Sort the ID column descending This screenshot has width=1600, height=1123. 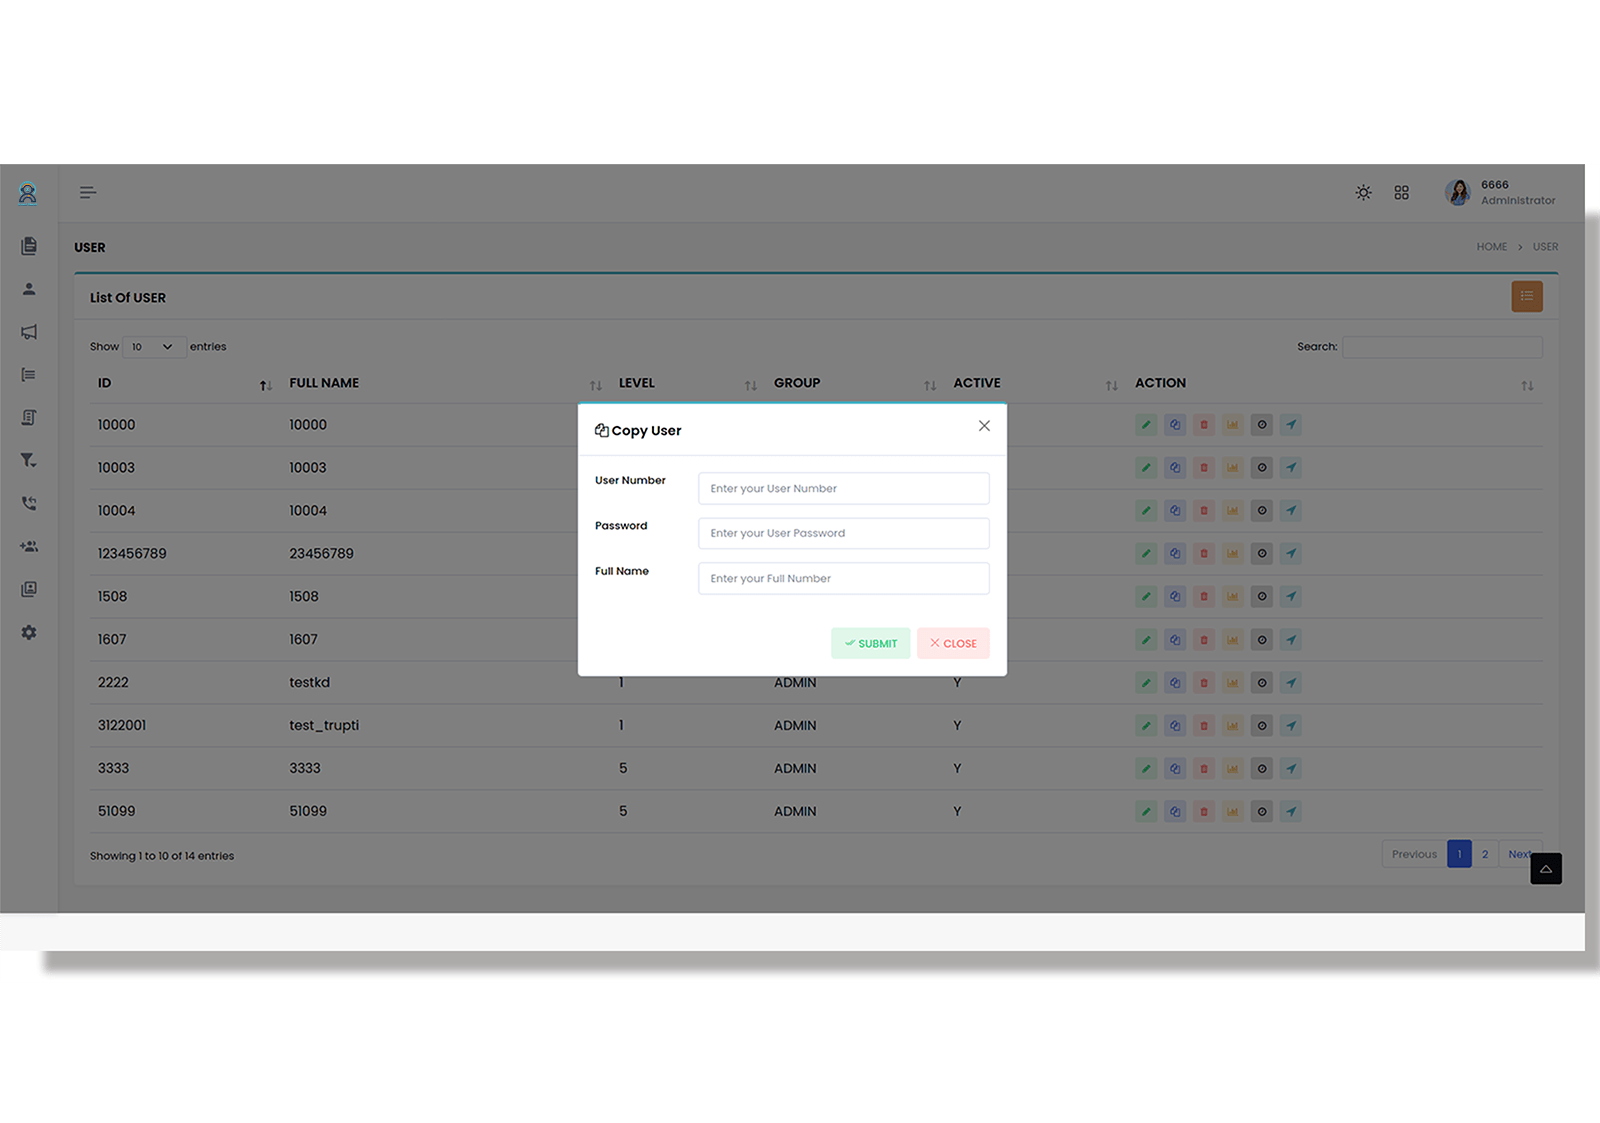265,384
